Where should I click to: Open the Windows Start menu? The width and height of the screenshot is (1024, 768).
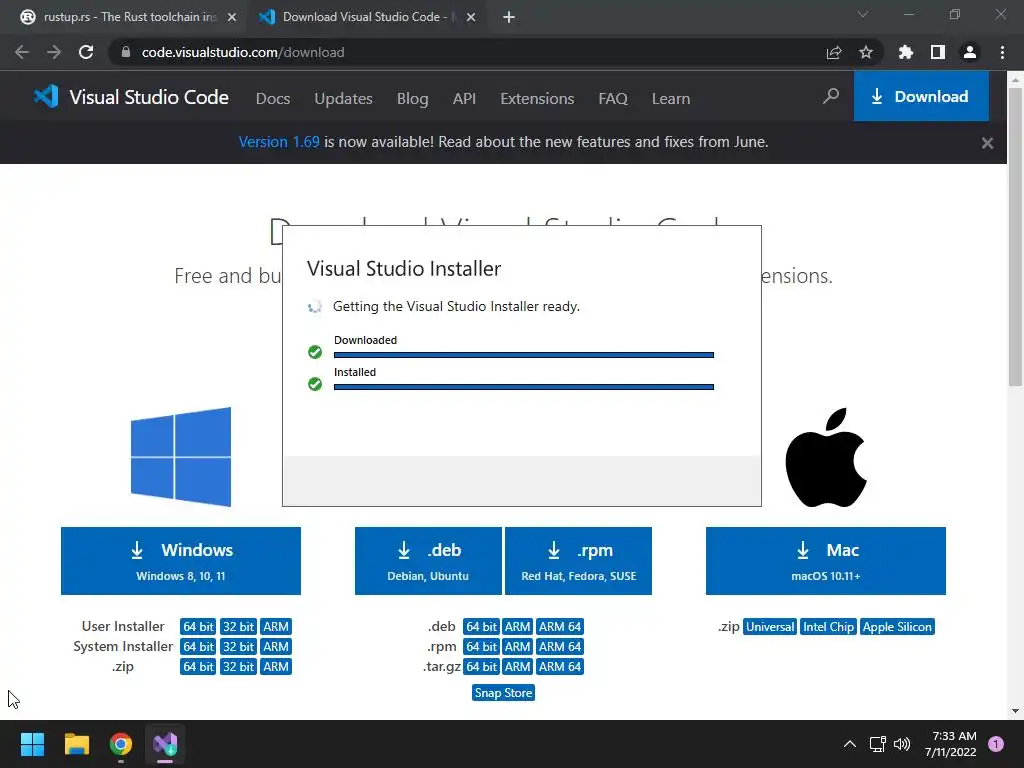point(32,744)
